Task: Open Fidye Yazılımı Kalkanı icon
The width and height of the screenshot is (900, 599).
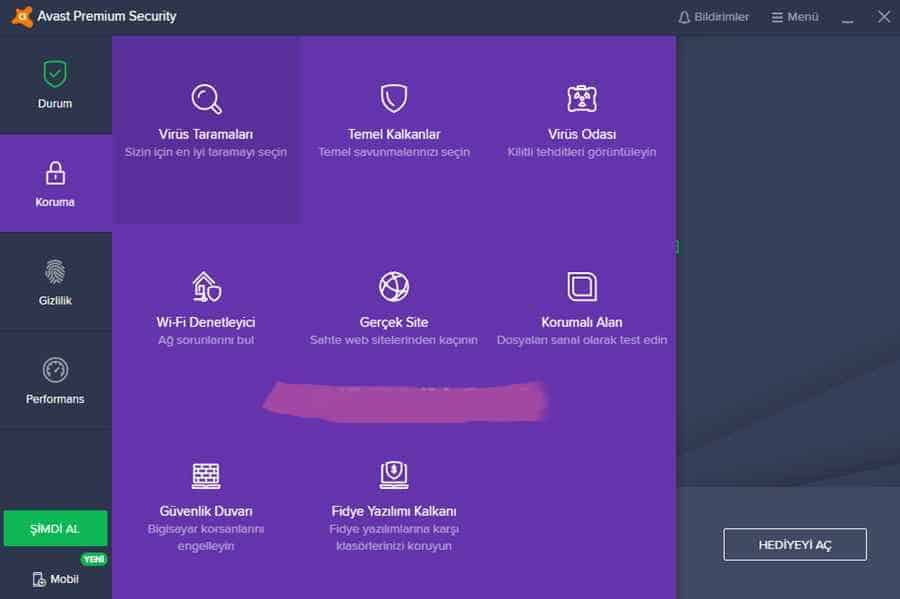Action: pos(394,475)
